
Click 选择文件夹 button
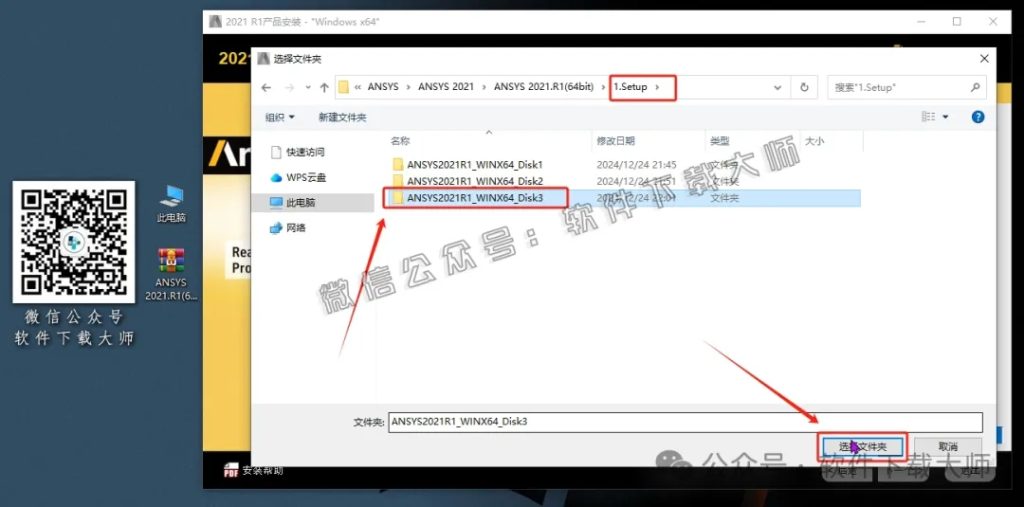(x=862, y=447)
